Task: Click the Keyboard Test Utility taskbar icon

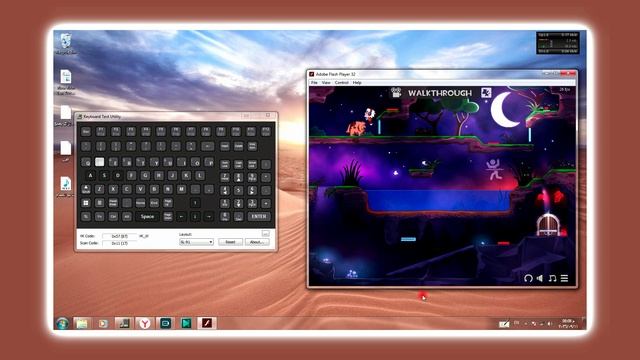Action: coord(124,323)
